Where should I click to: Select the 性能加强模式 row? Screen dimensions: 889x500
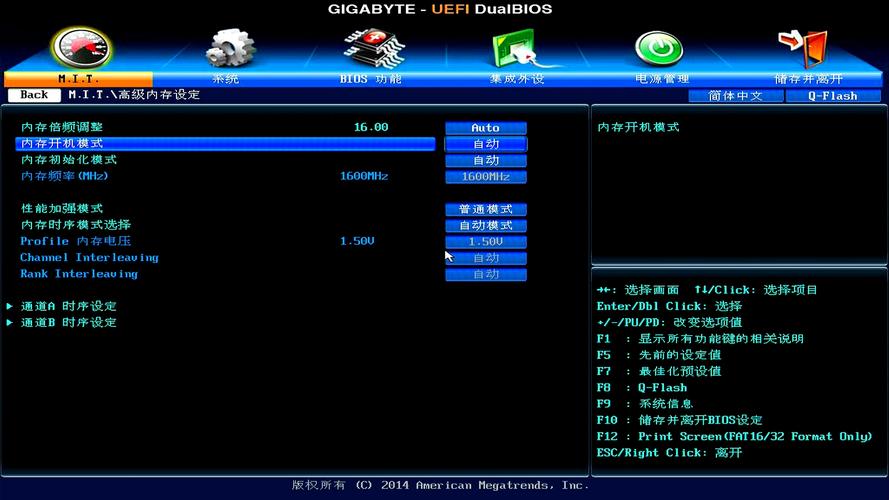(225, 209)
